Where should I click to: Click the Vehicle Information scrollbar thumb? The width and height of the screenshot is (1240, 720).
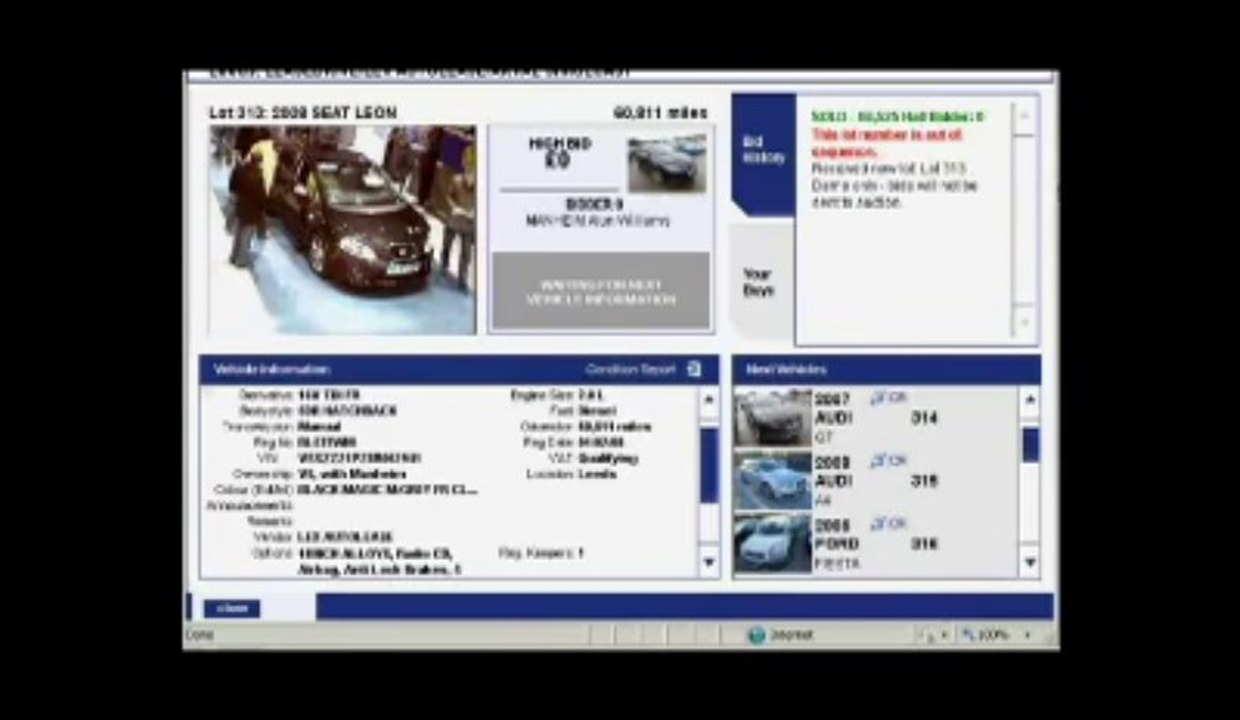[708, 465]
